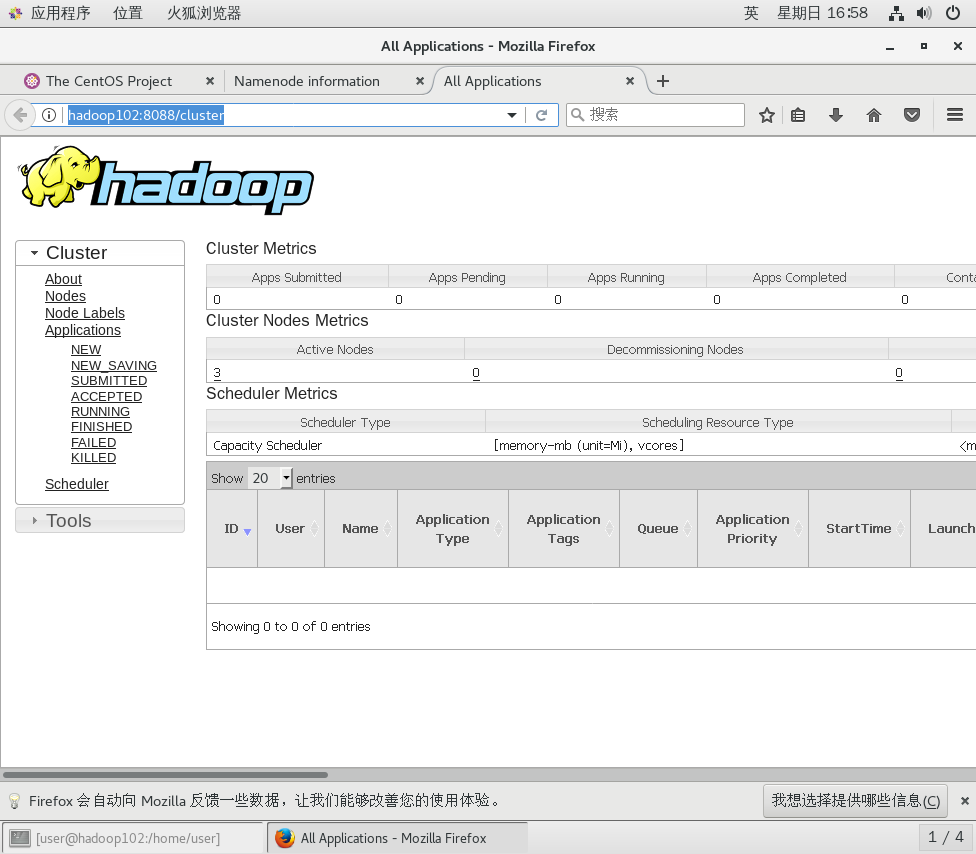This screenshot has width=976, height=854.
Task: Open the Firefox hamburger menu
Action: pyautogui.click(x=955, y=115)
